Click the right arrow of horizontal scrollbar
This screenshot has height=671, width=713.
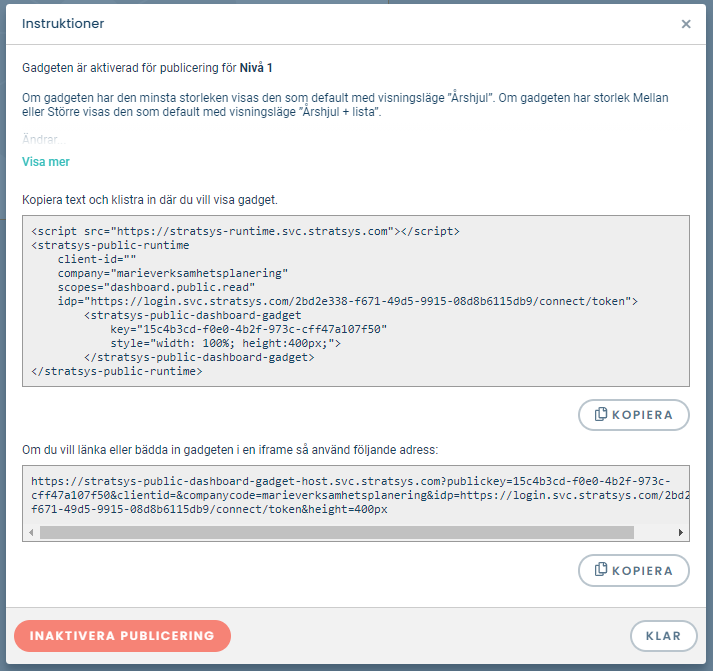681,532
